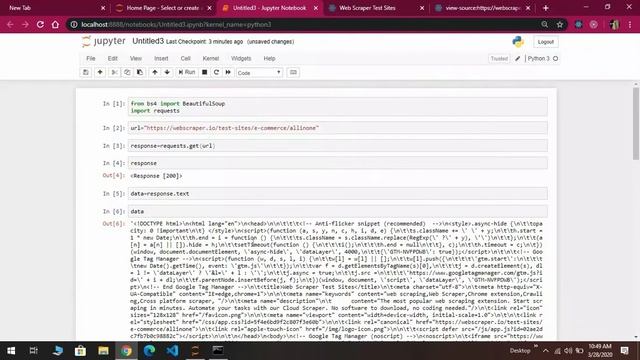Save notebook with the floppy disk icon
The image size is (640, 360).
coord(86,72)
